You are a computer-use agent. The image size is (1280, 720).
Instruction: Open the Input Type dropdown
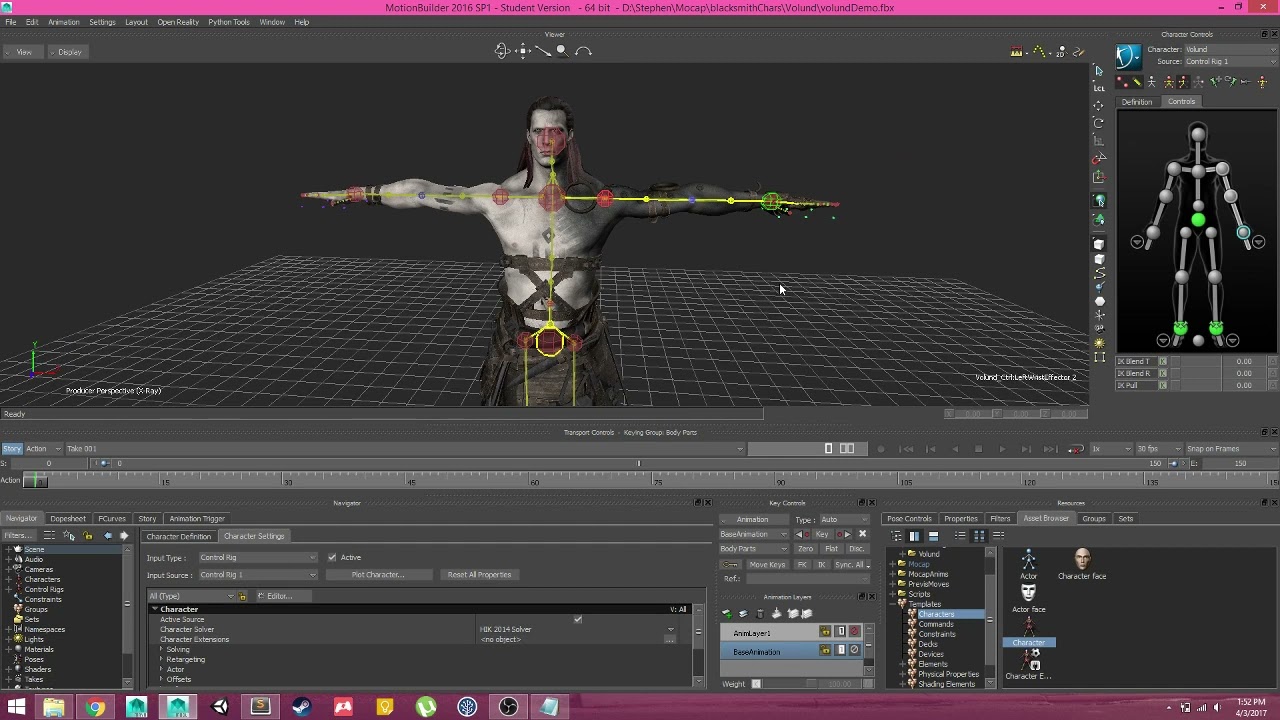(x=257, y=557)
